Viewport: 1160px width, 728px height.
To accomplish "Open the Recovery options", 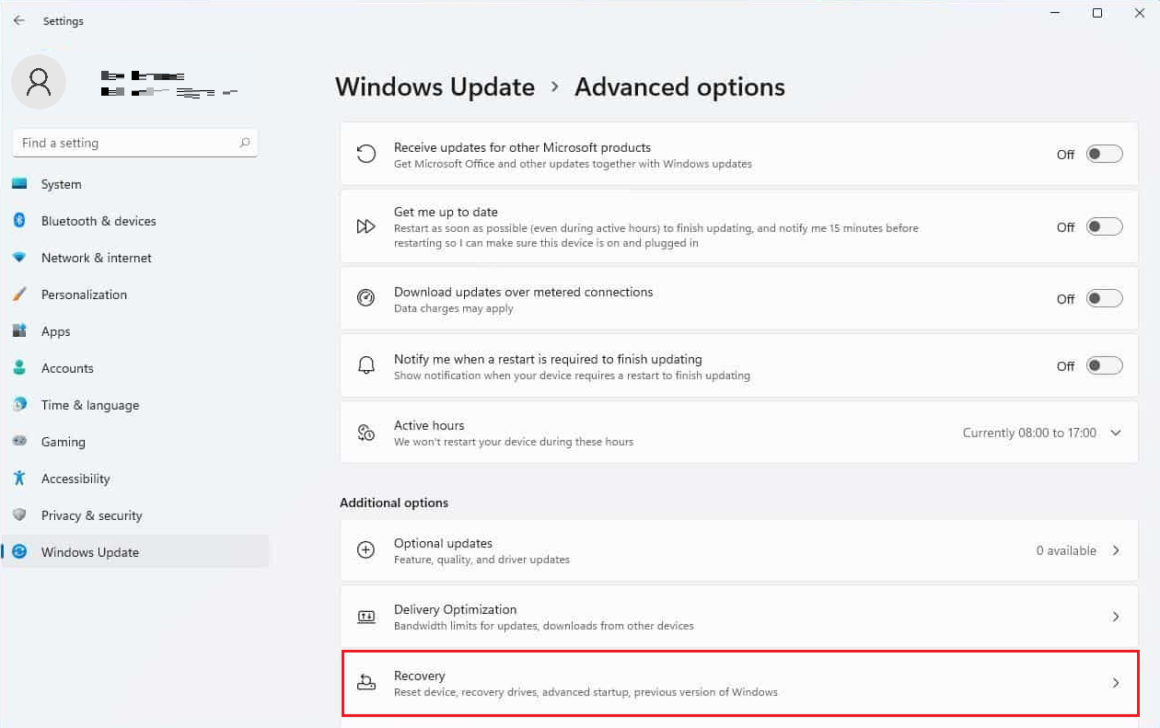I will pos(1115,683).
